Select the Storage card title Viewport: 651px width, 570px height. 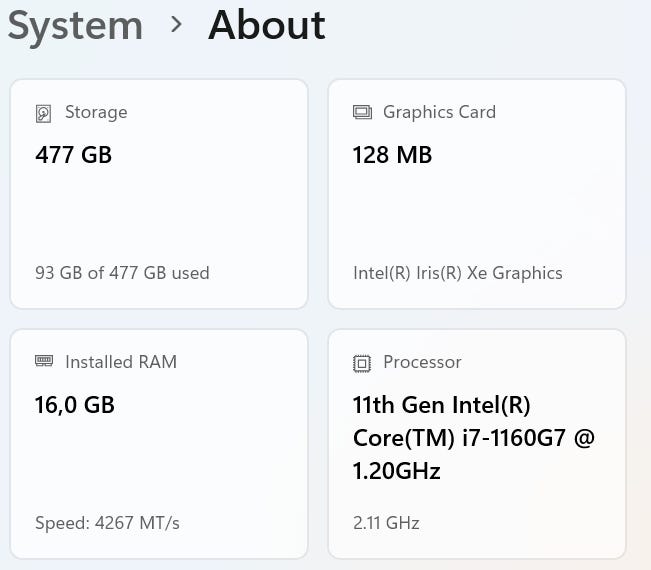click(96, 112)
